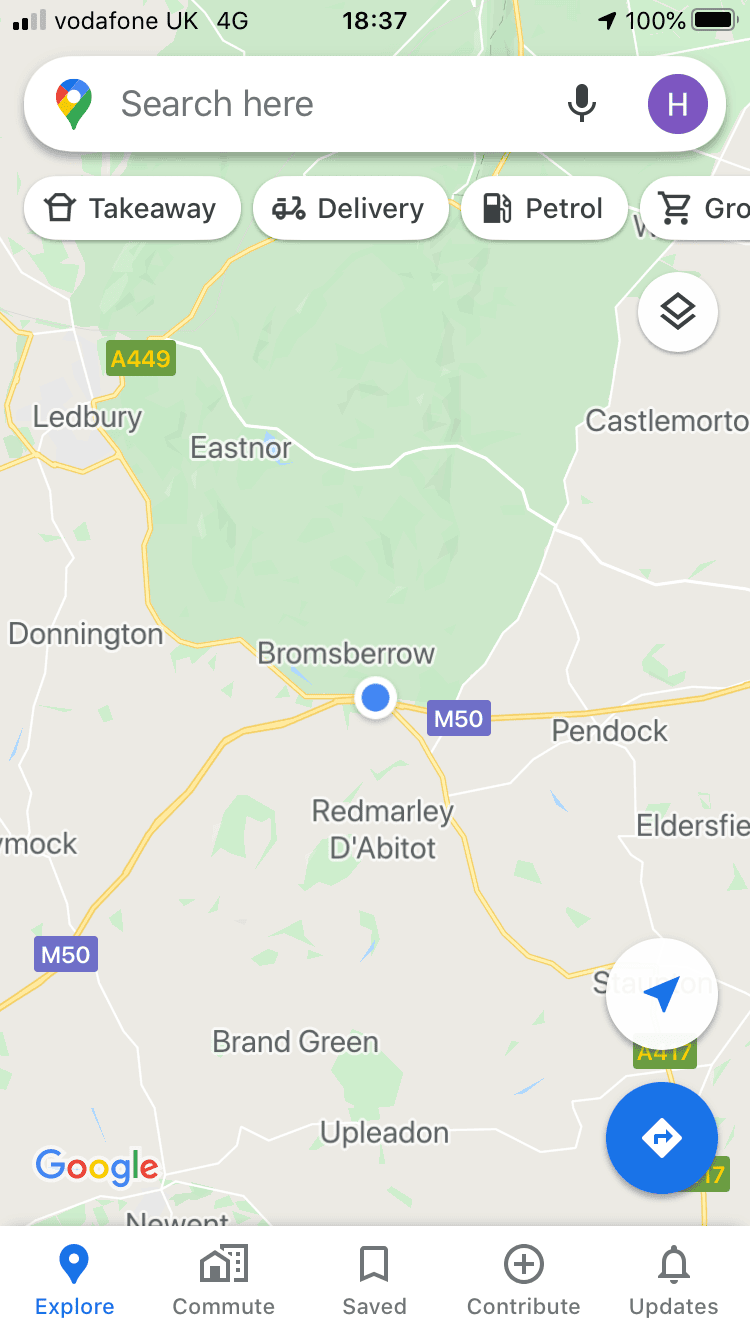Tap the A449 road marker
This screenshot has width=750, height=1334.
point(141,358)
